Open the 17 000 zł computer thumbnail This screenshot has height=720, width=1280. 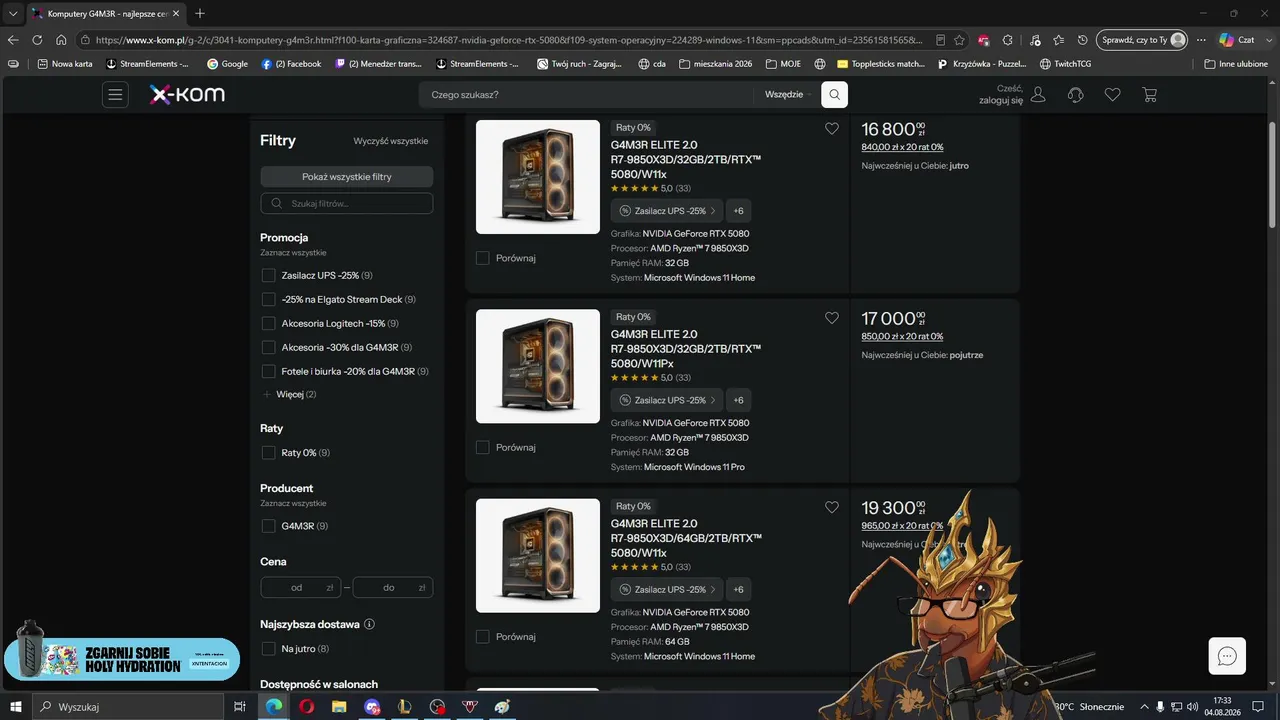pyautogui.click(x=538, y=366)
